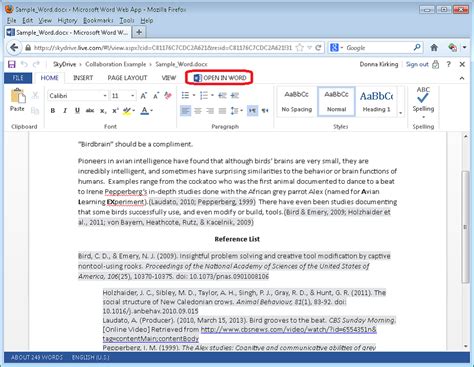
Task: Click the Undo arrow icon
Action: pos(24,64)
